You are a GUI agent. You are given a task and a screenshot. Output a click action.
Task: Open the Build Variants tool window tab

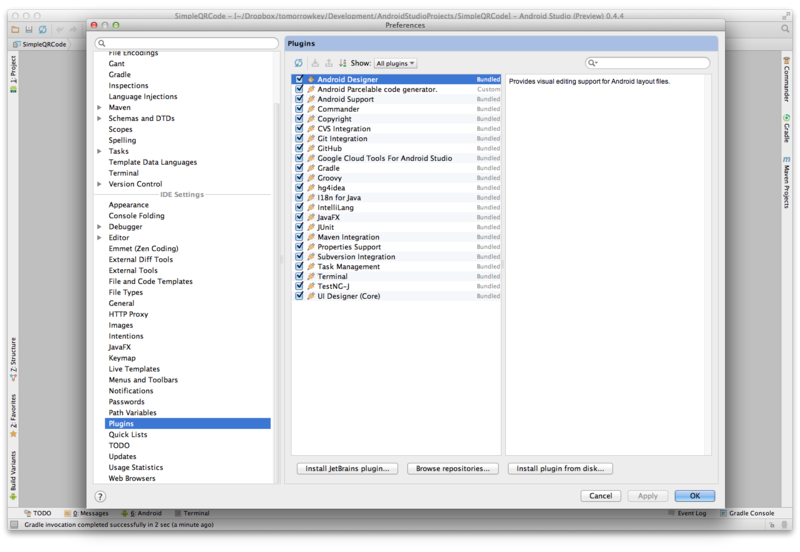(13, 475)
